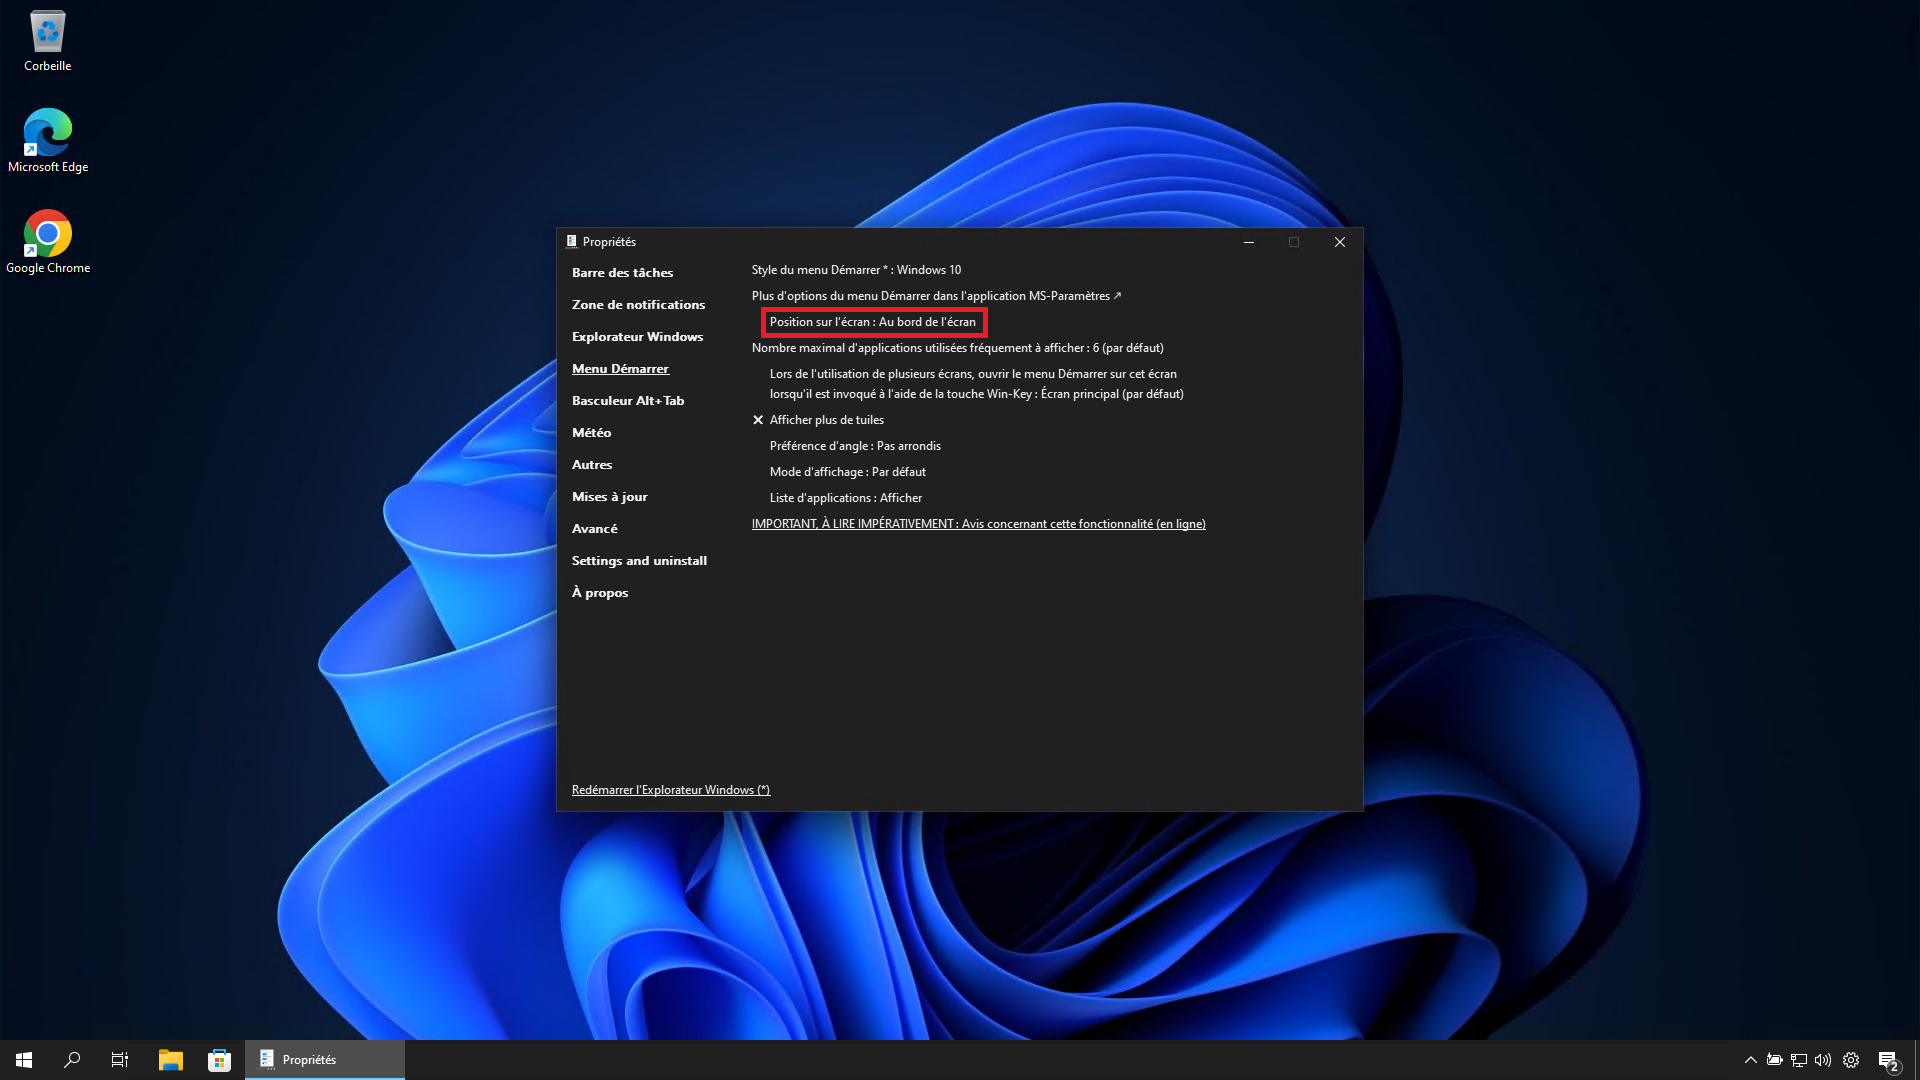Switch to 'Barre des tâches' section
Viewport: 1920px width, 1080px height.
pyautogui.click(x=622, y=273)
